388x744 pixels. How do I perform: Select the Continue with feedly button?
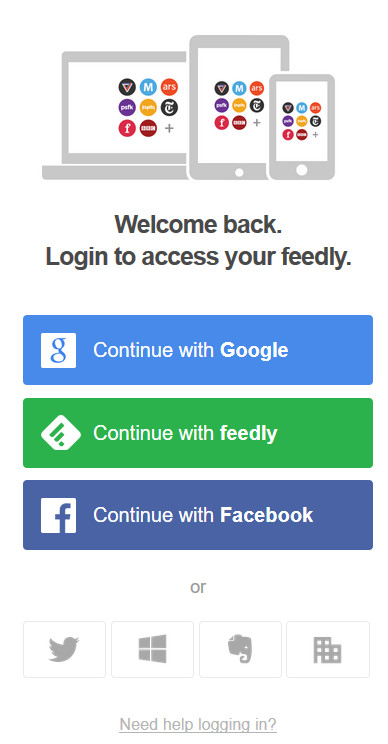(x=198, y=433)
